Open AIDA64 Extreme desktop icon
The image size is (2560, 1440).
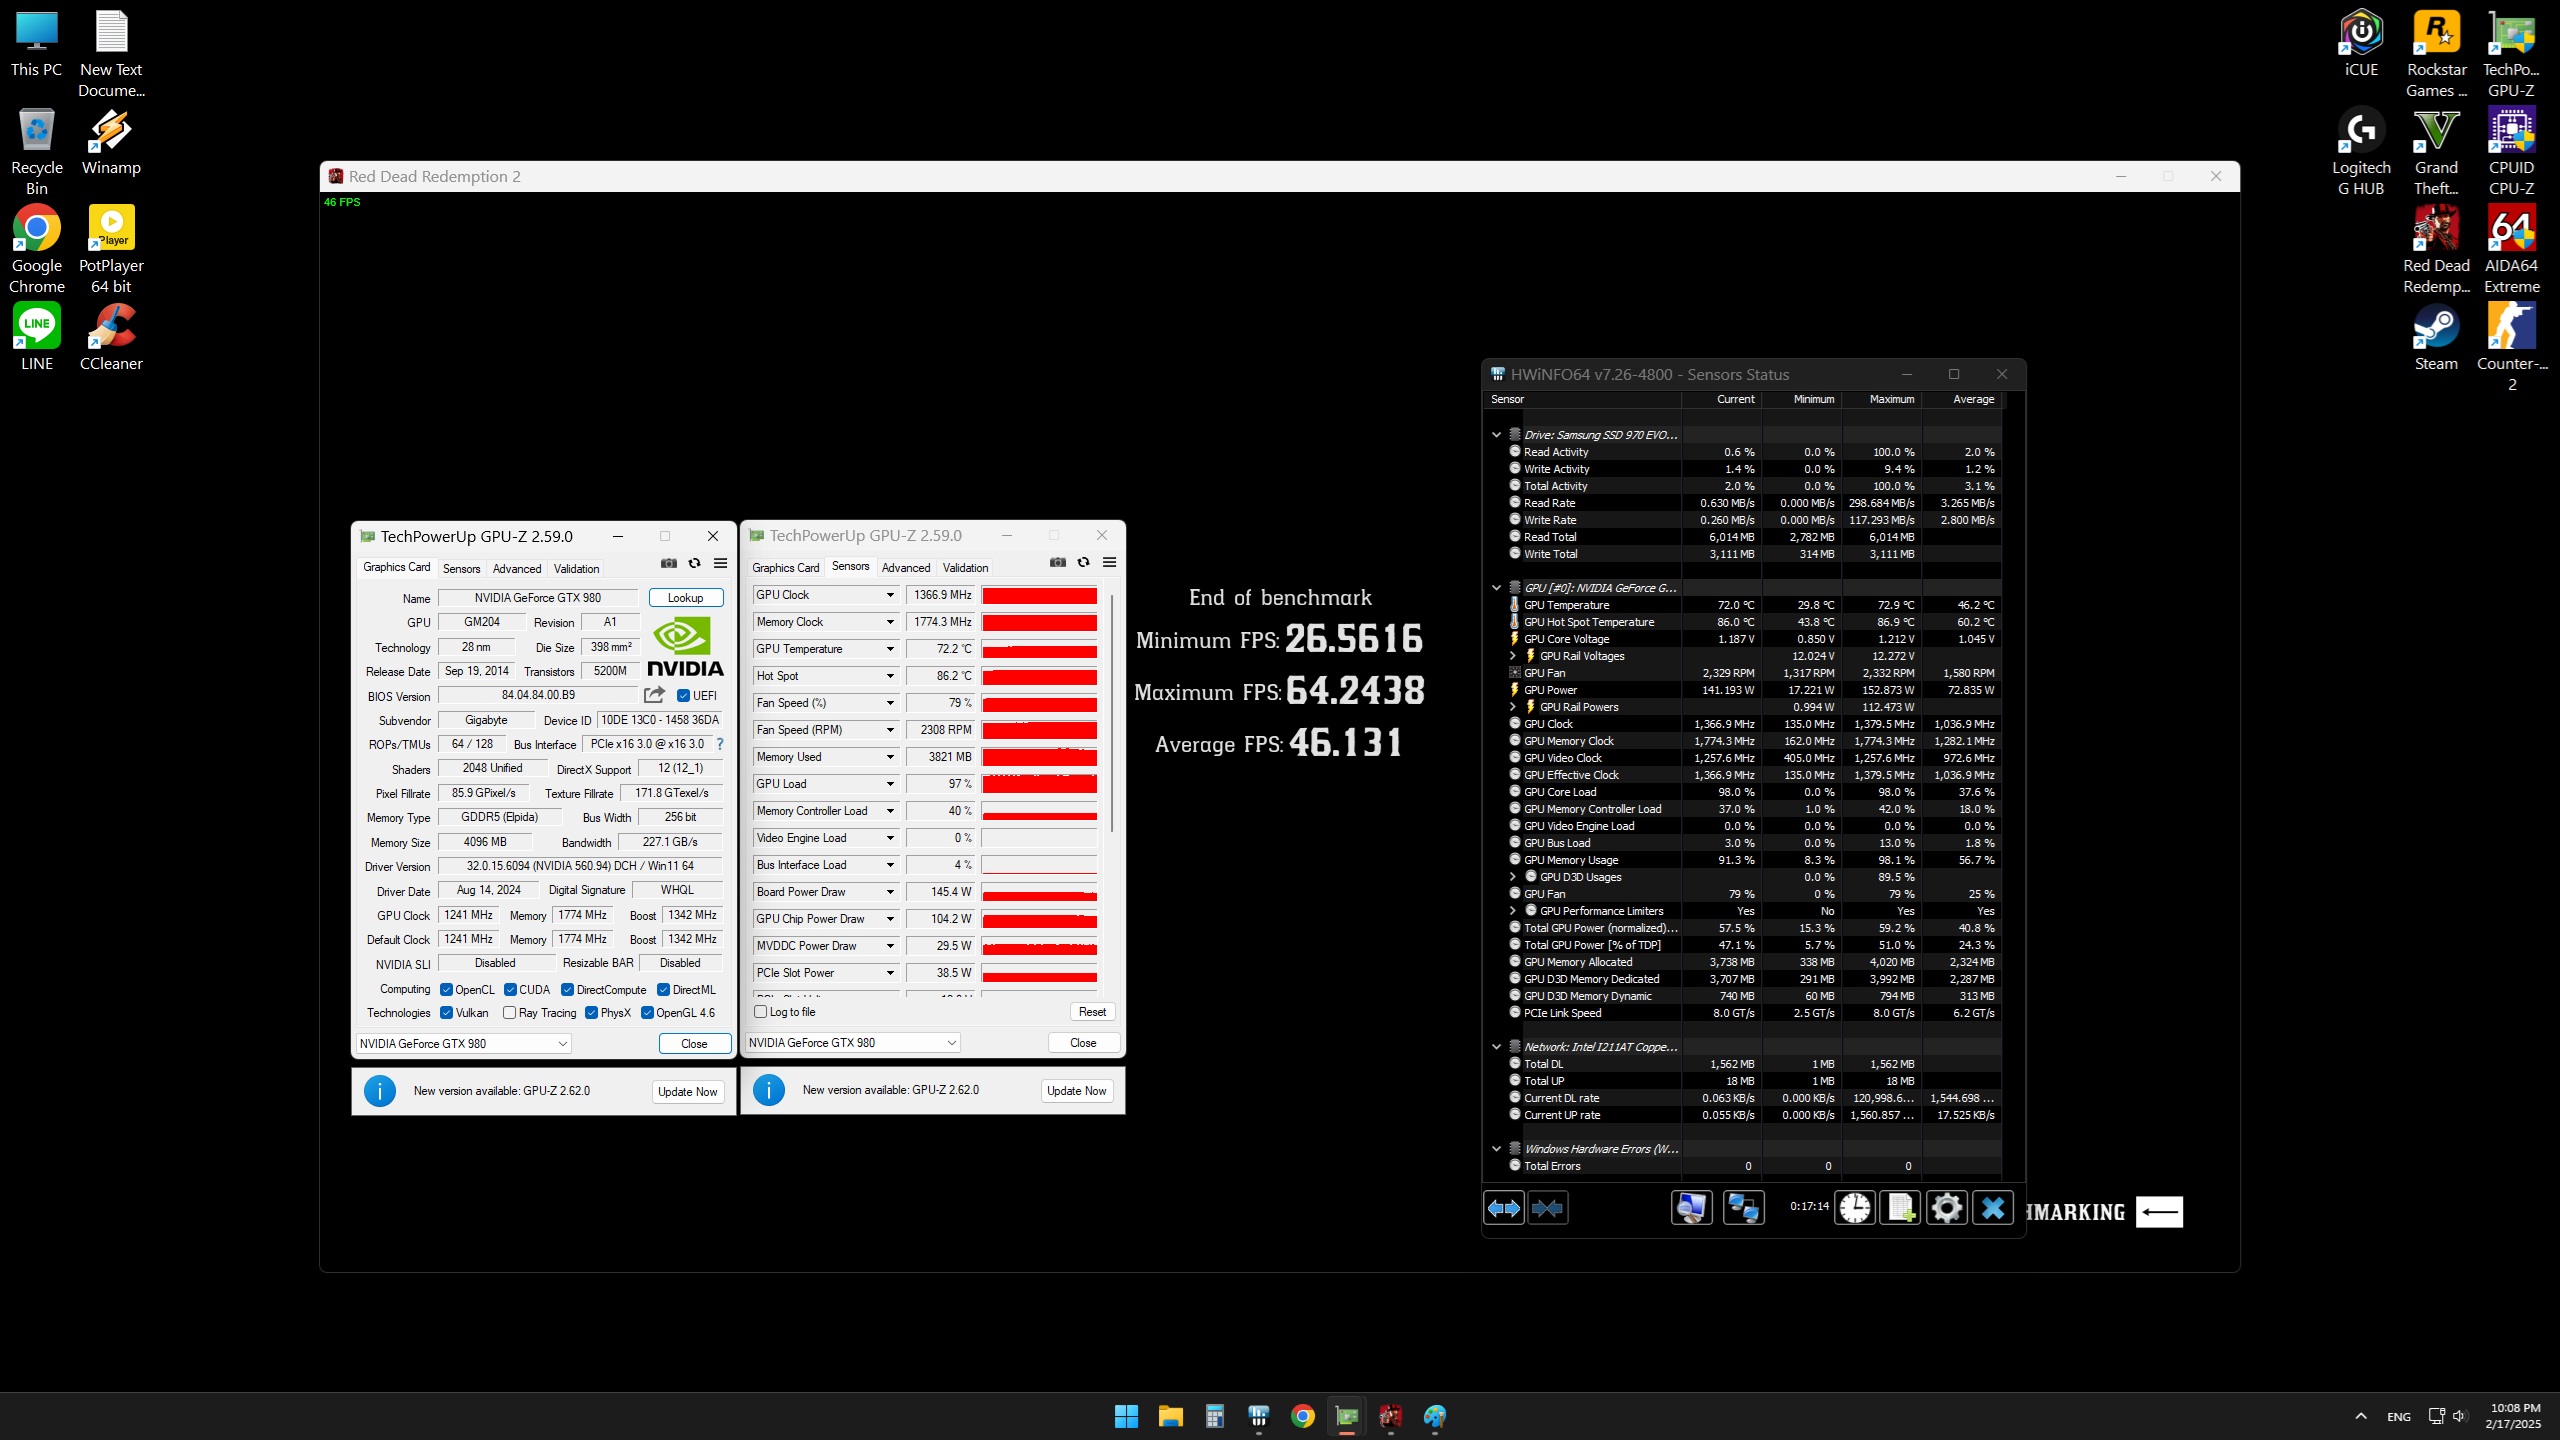[2511, 250]
